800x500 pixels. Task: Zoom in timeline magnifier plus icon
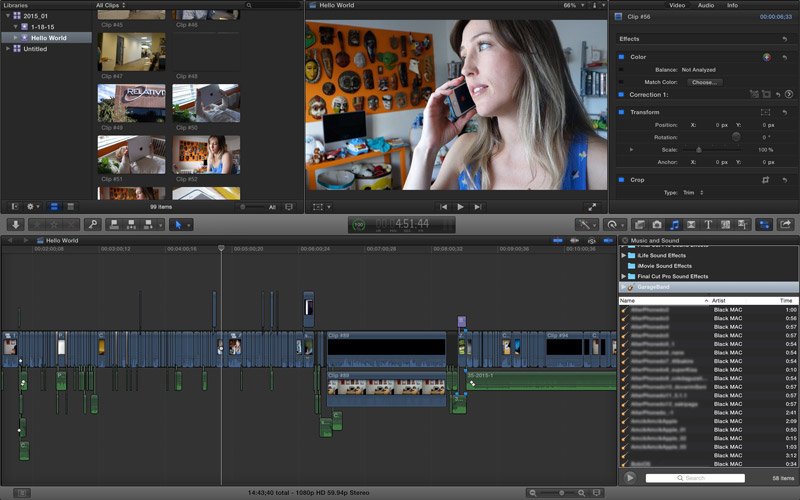point(581,493)
